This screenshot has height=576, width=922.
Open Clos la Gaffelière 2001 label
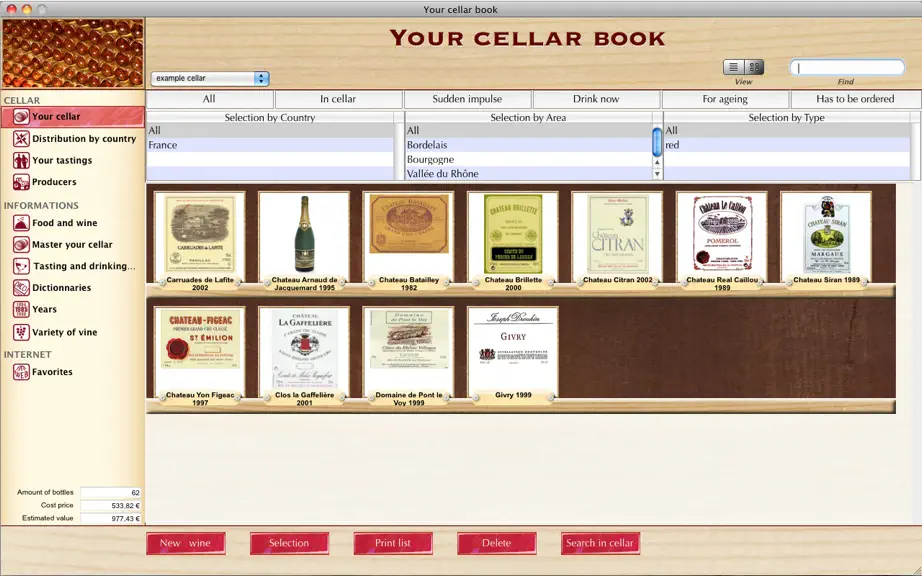pyautogui.click(x=304, y=353)
